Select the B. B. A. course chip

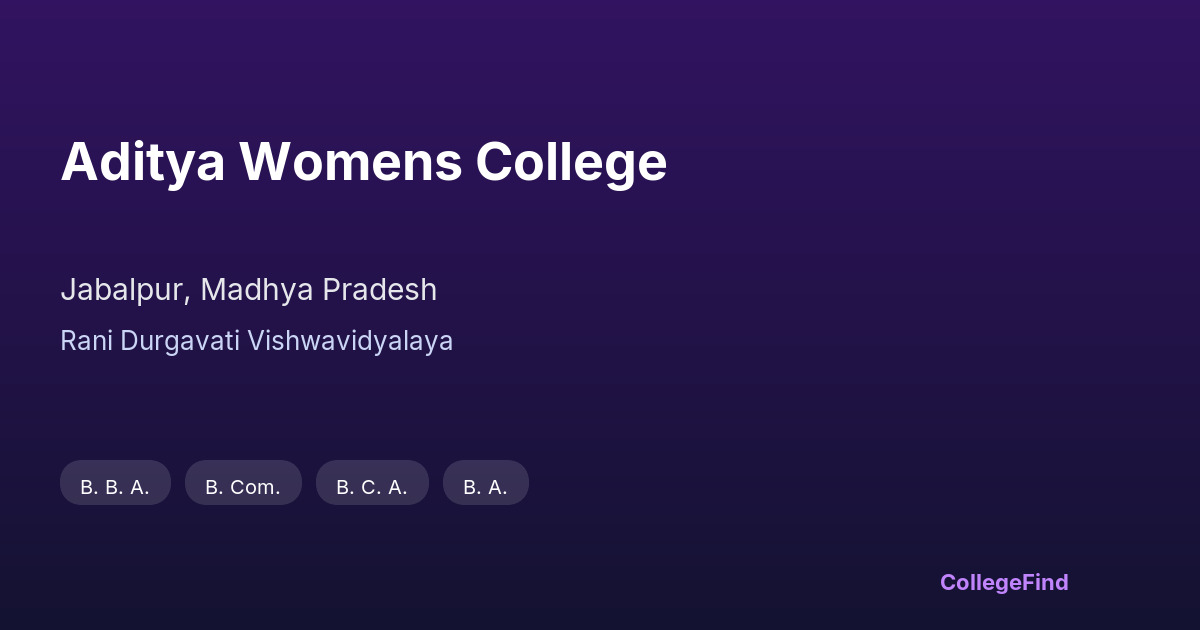(x=115, y=486)
